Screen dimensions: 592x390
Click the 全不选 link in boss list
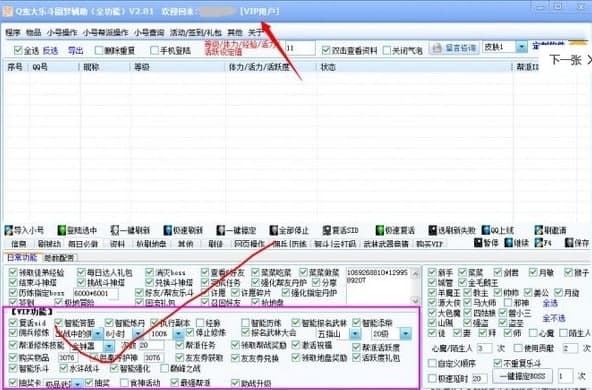click(554, 318)
